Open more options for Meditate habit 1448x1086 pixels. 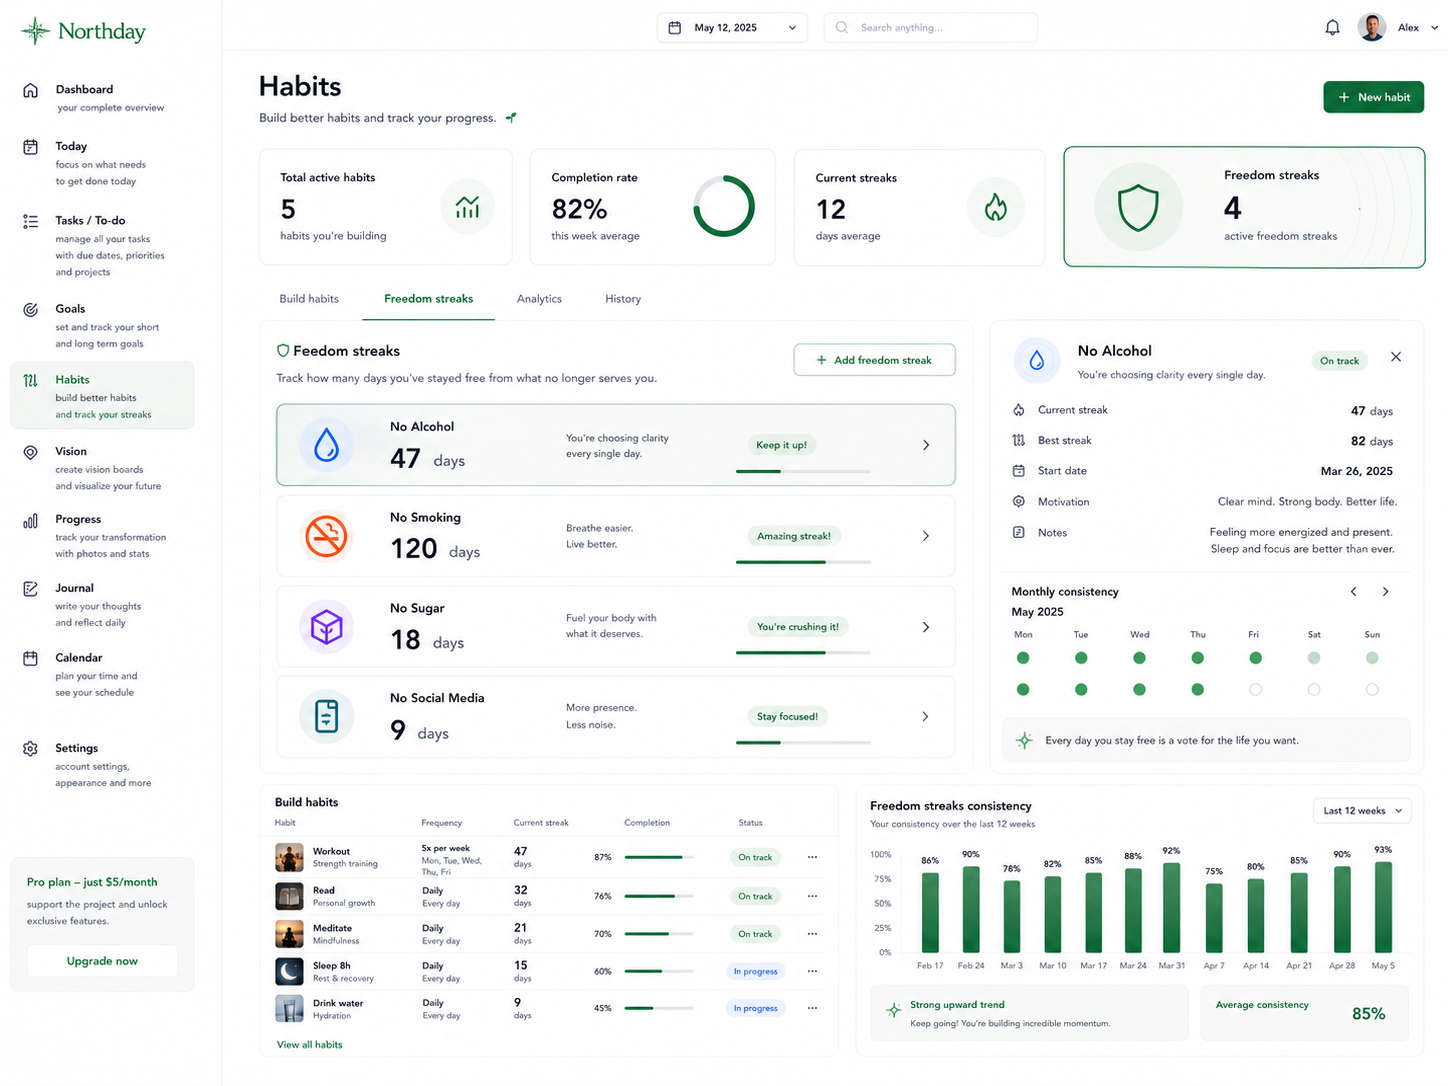812,934
